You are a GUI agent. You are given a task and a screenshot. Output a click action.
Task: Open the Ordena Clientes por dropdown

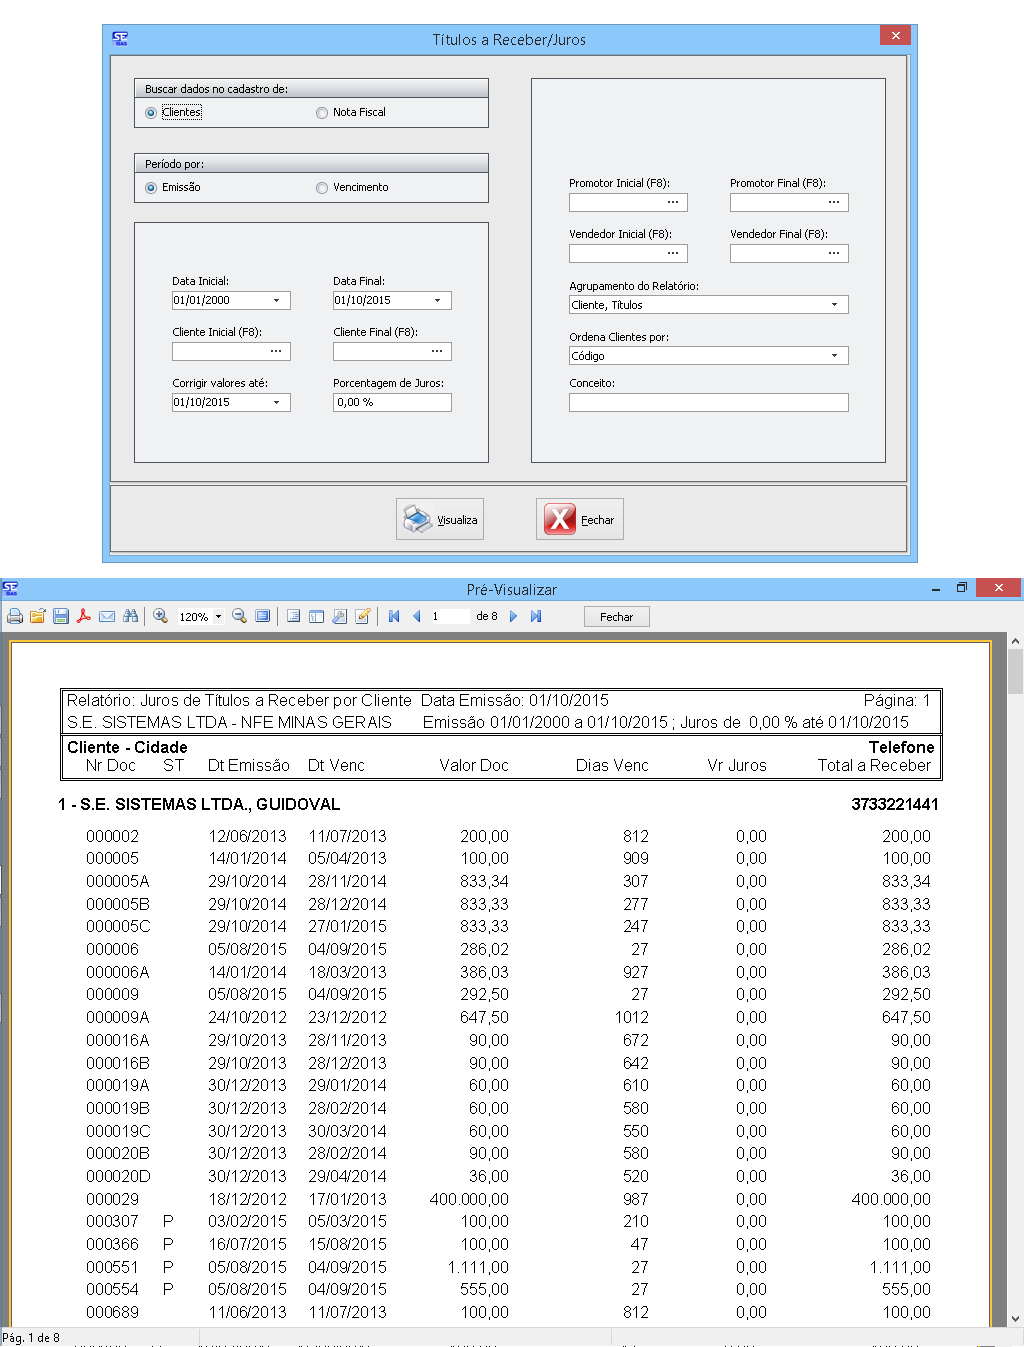(834, 356)
